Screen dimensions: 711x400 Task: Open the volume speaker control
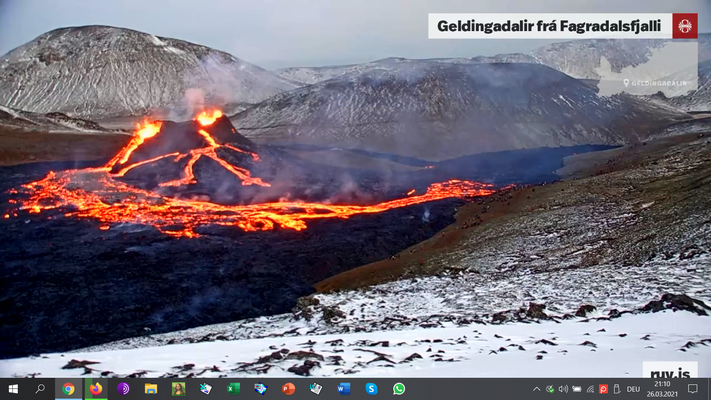563,389
